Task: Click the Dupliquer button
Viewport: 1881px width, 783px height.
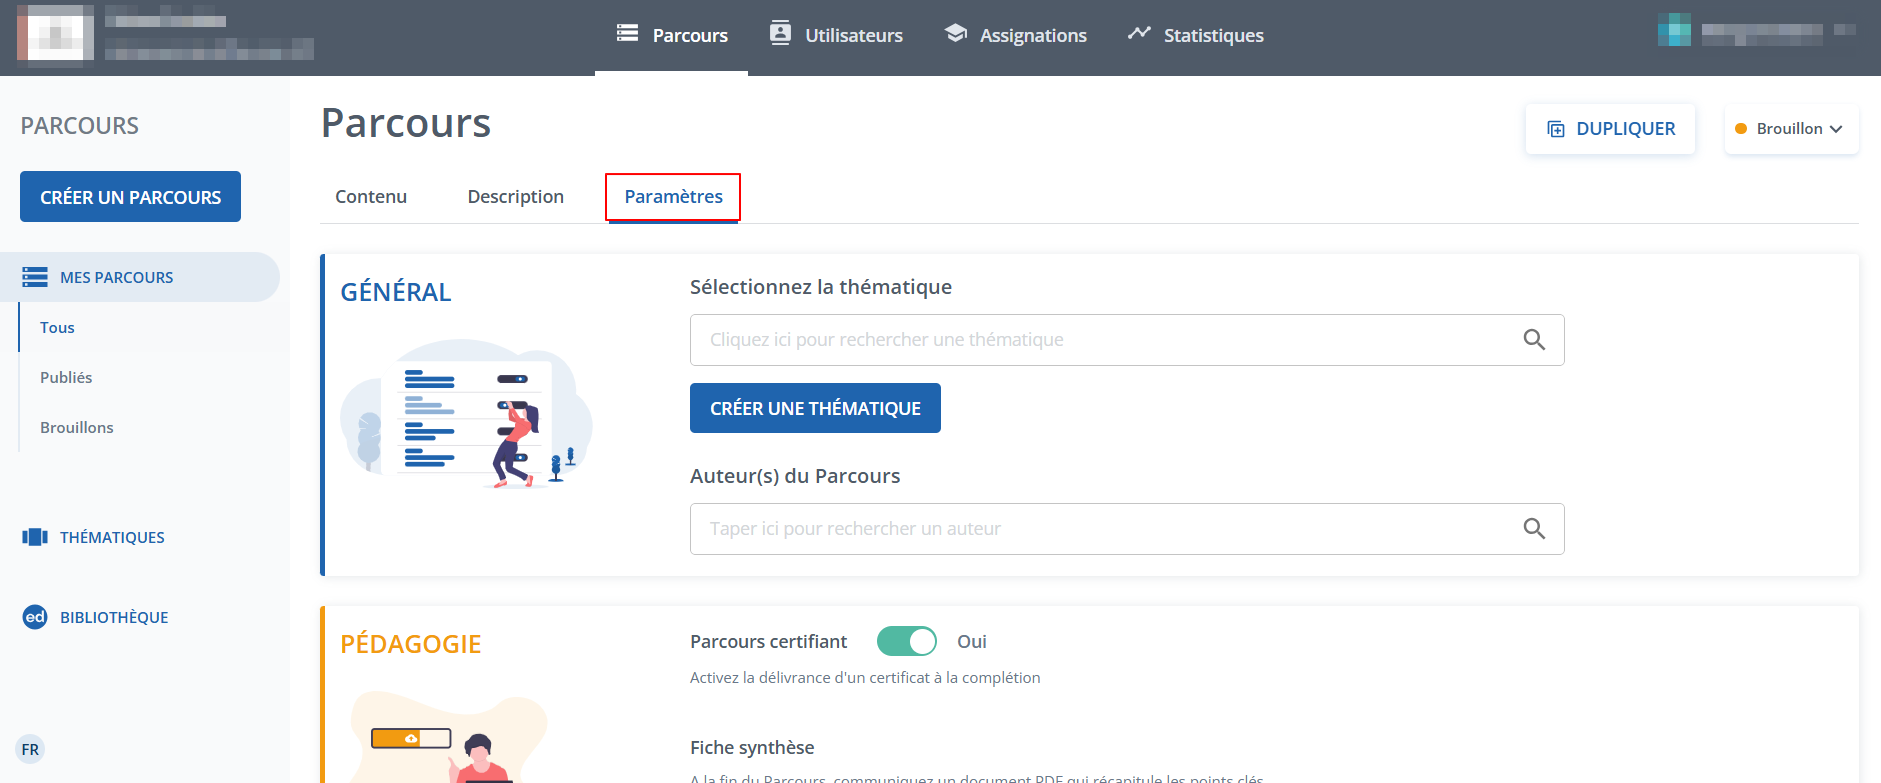Action: [x=1610, y=129]
